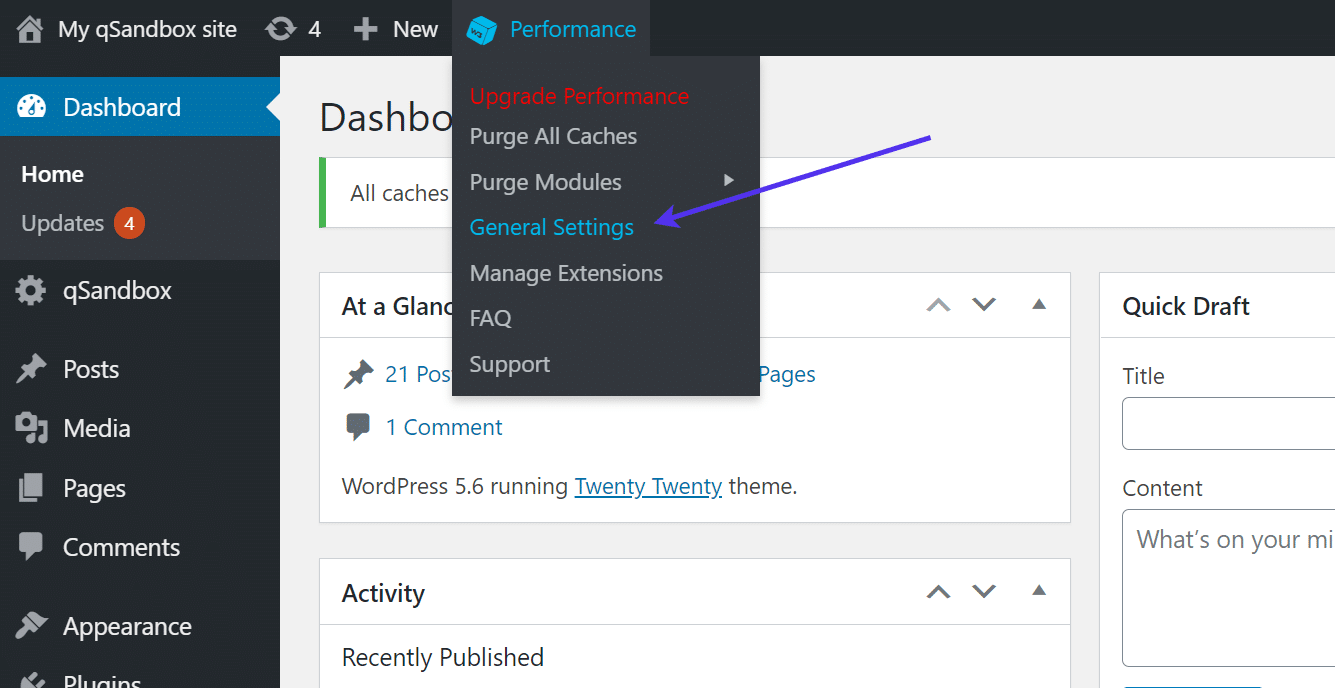Open the Twenty Twenty theme link

pyautogui.click(x=648, y=487)
